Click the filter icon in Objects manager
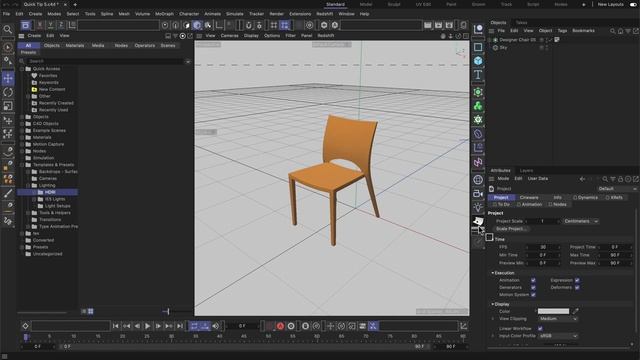This screenshot has width=640, height=360. pos(628,31)
